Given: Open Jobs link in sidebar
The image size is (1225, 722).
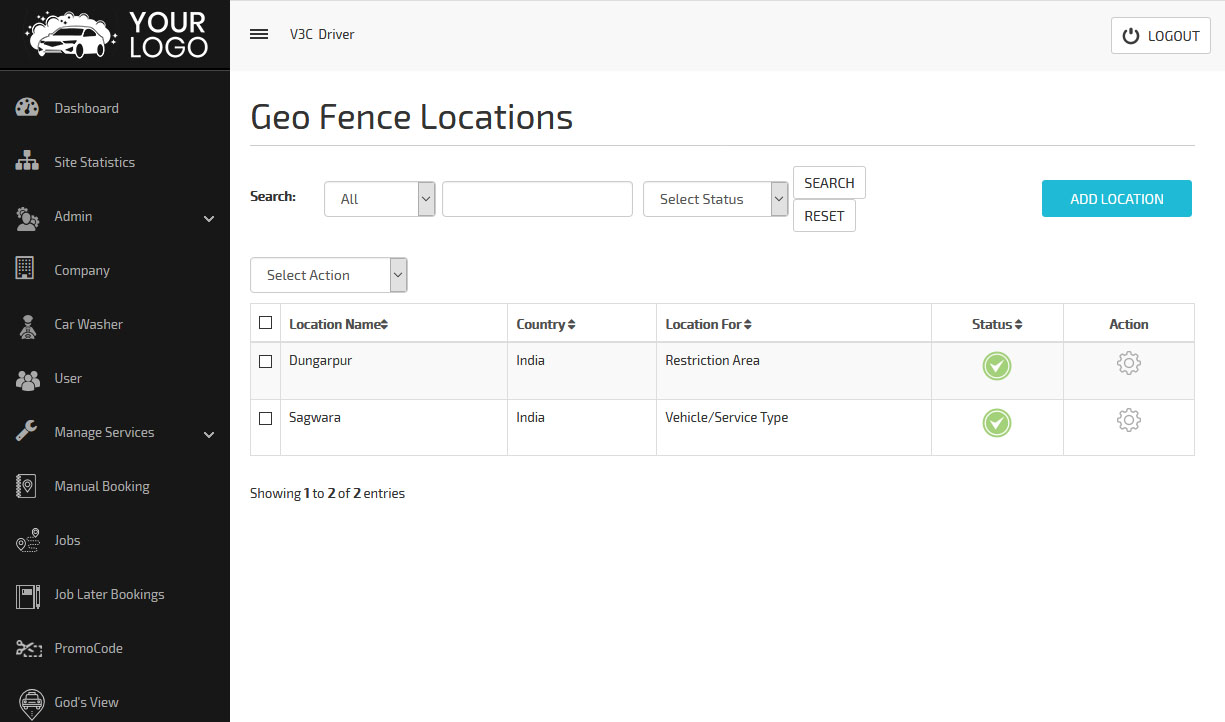Looking at the screenshot, I should 67,540.
